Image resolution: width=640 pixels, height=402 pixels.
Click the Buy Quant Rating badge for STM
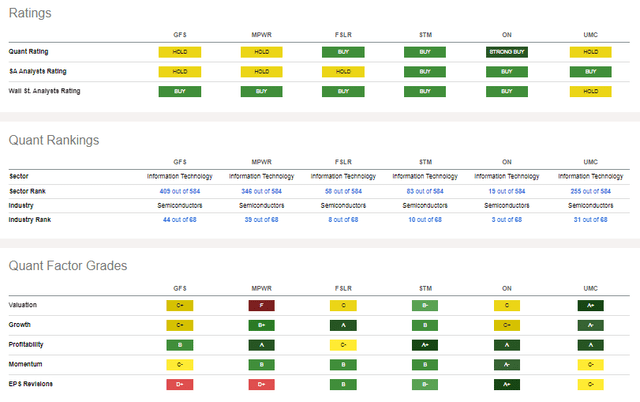tap(425, 52)
